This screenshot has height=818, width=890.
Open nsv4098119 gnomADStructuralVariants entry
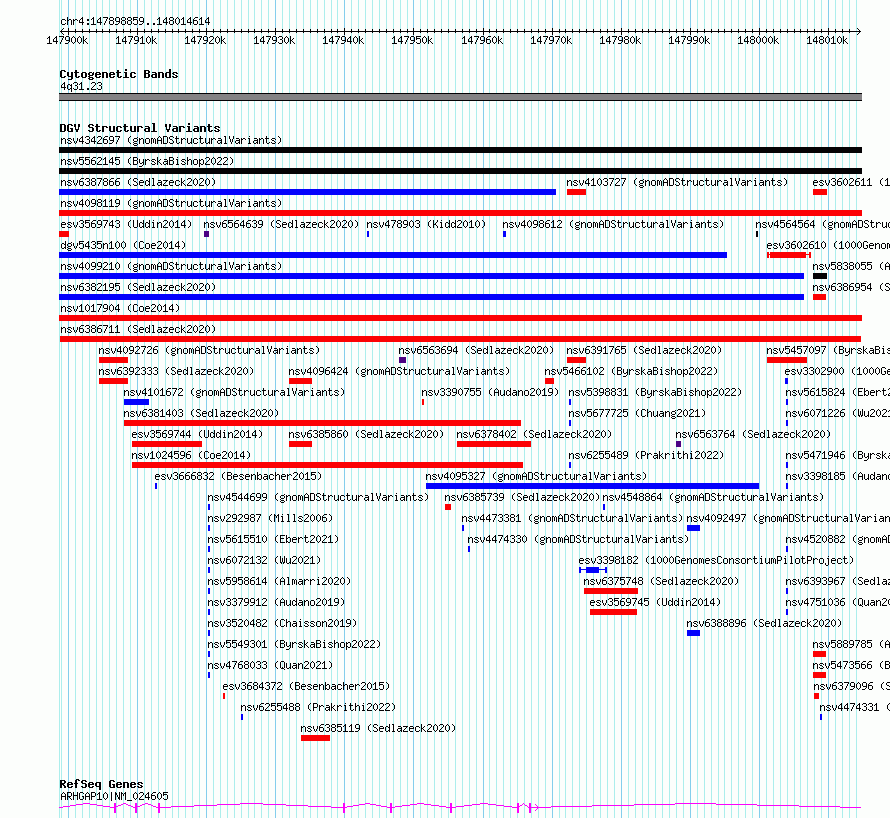click(171, 203)
